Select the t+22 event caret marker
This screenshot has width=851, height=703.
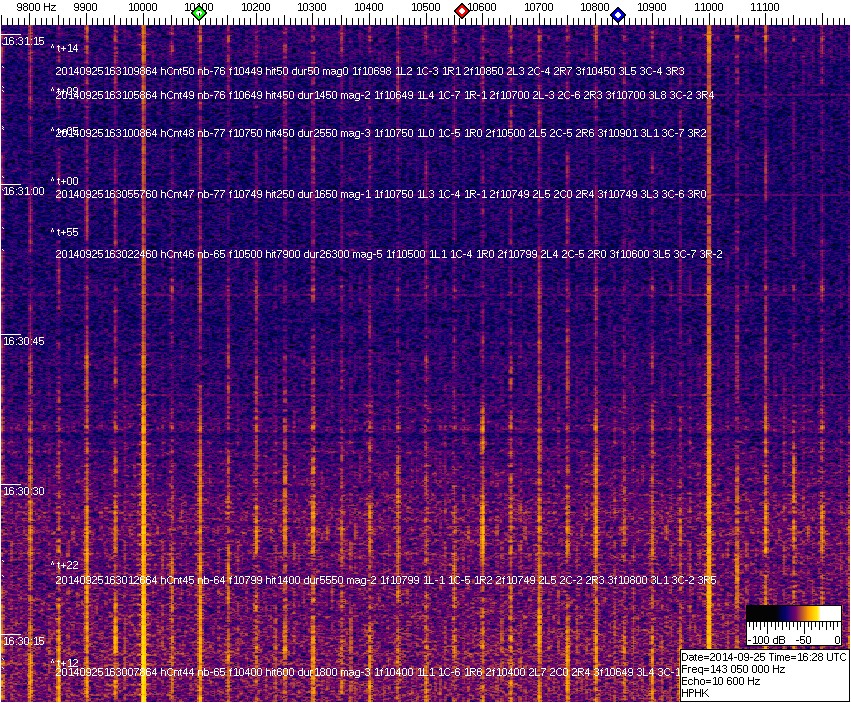pyautogui.click(x=65, y=565)
